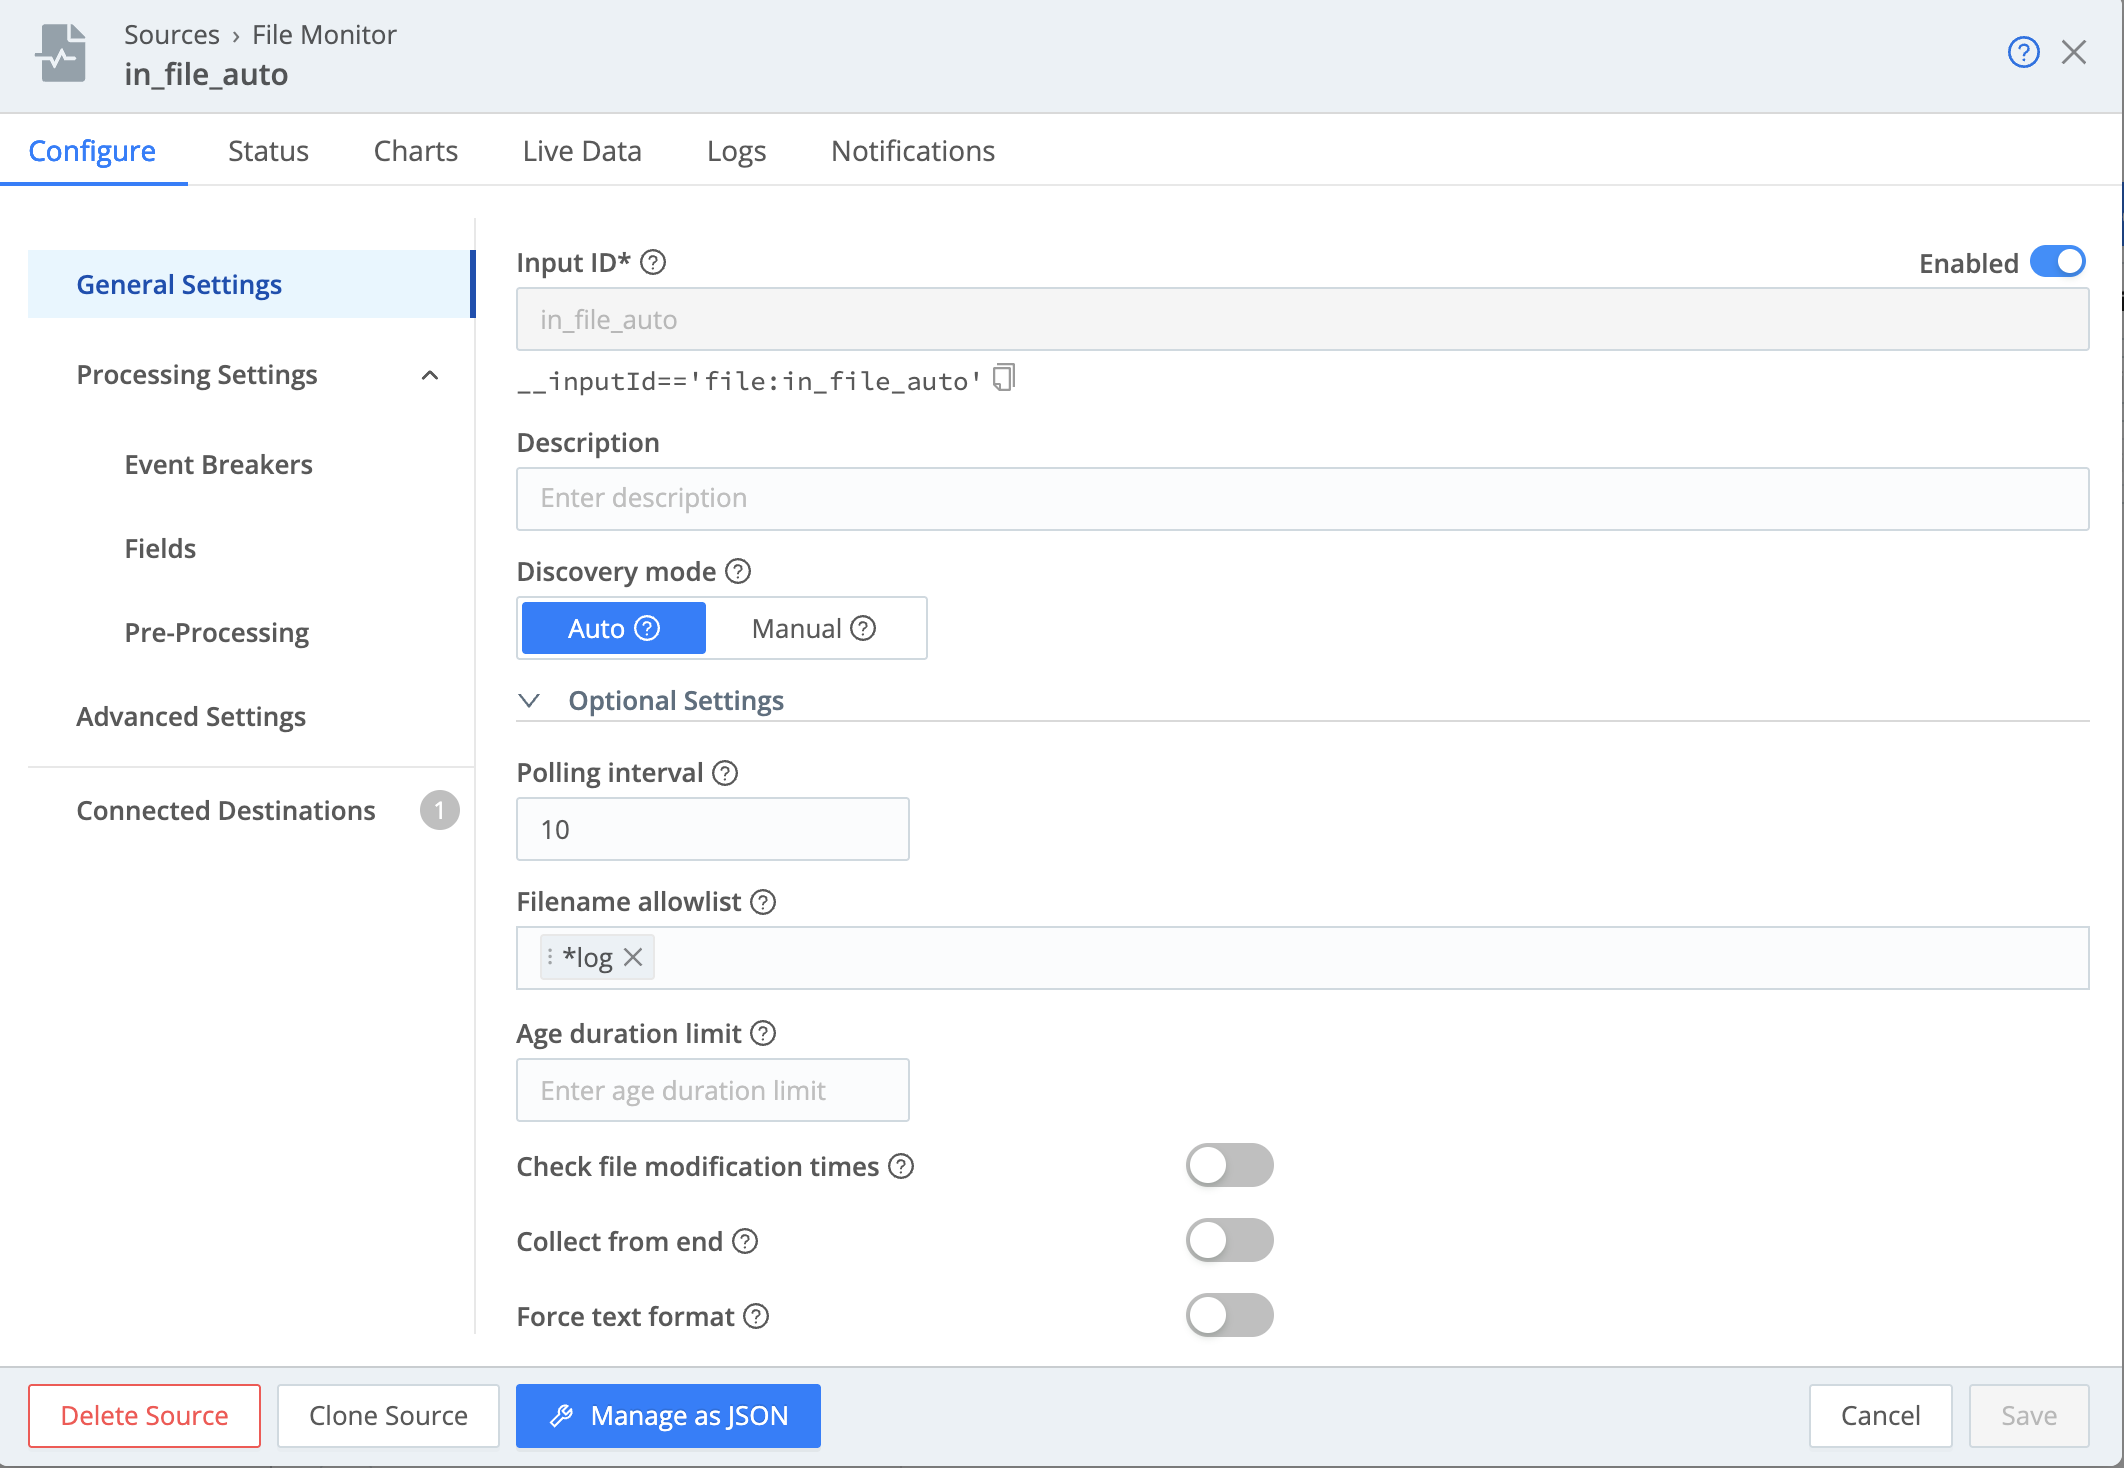2124x1468 pixels.
Task: Click Filename allowlist help icon
Action: tap(763, 902)
